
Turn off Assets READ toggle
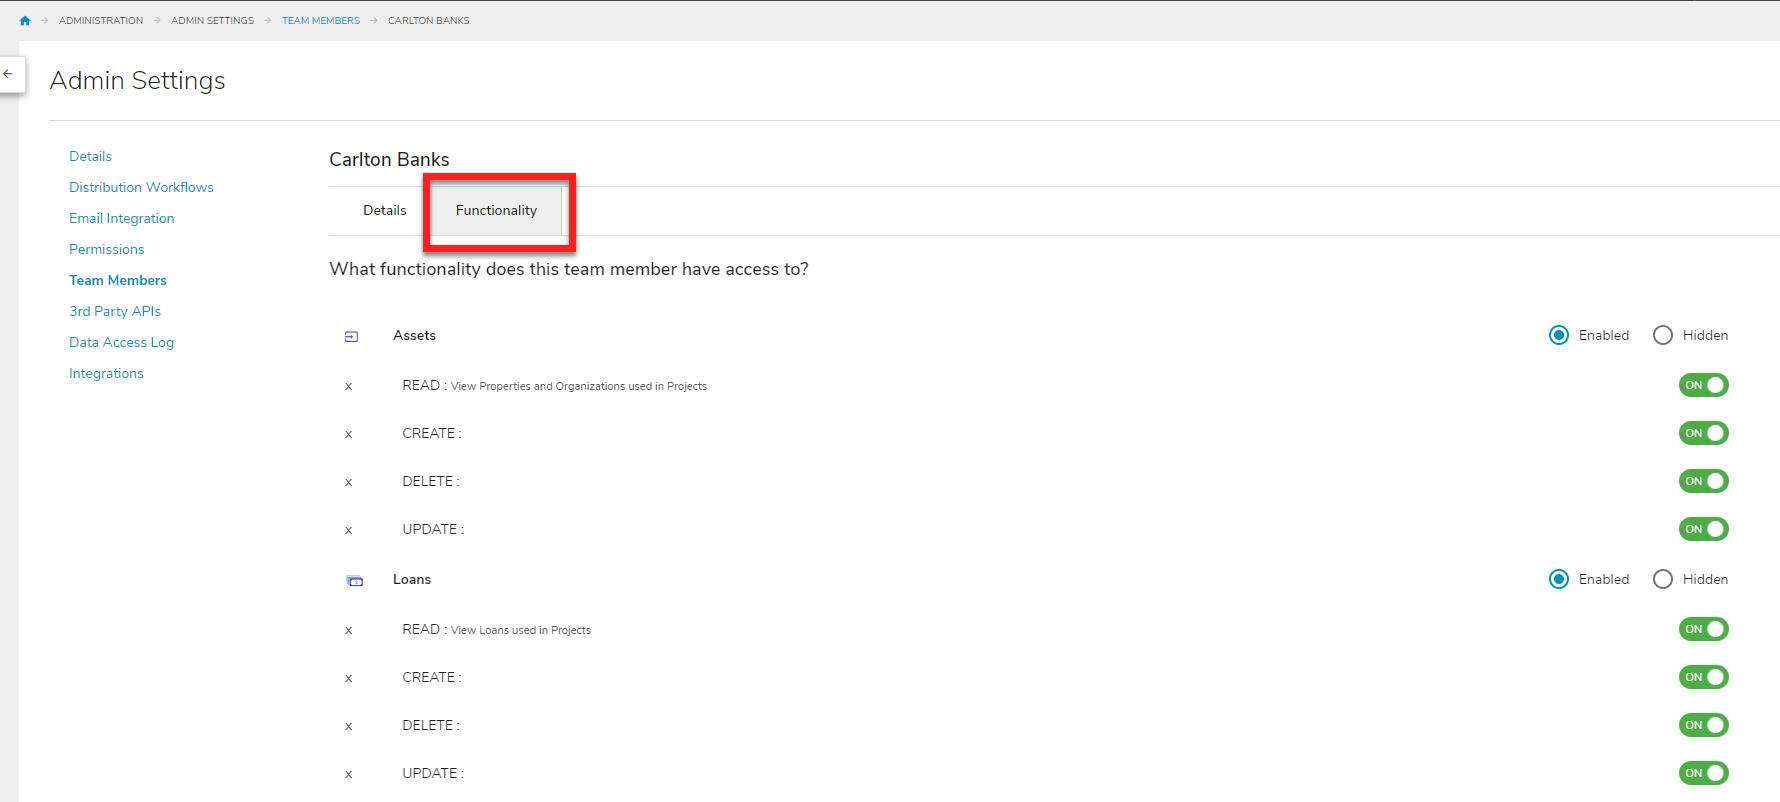[1703, 385]
